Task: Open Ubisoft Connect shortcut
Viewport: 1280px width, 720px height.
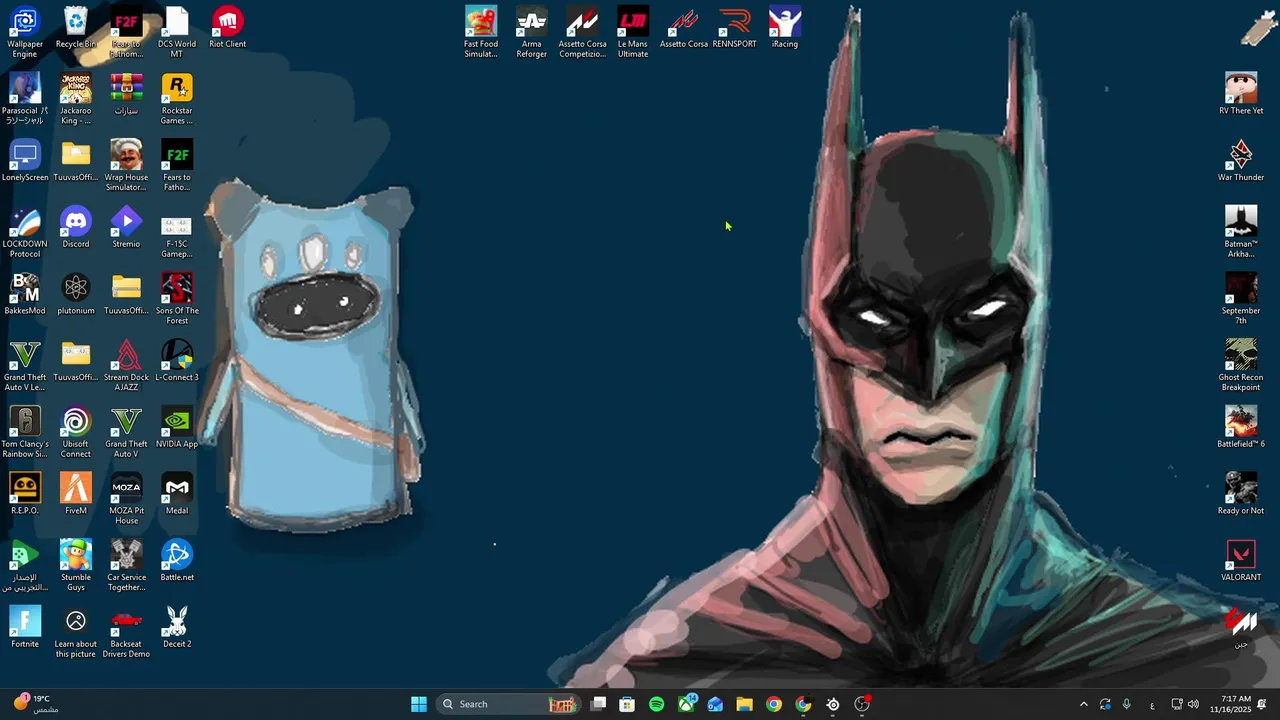Action: pos(76,433)
